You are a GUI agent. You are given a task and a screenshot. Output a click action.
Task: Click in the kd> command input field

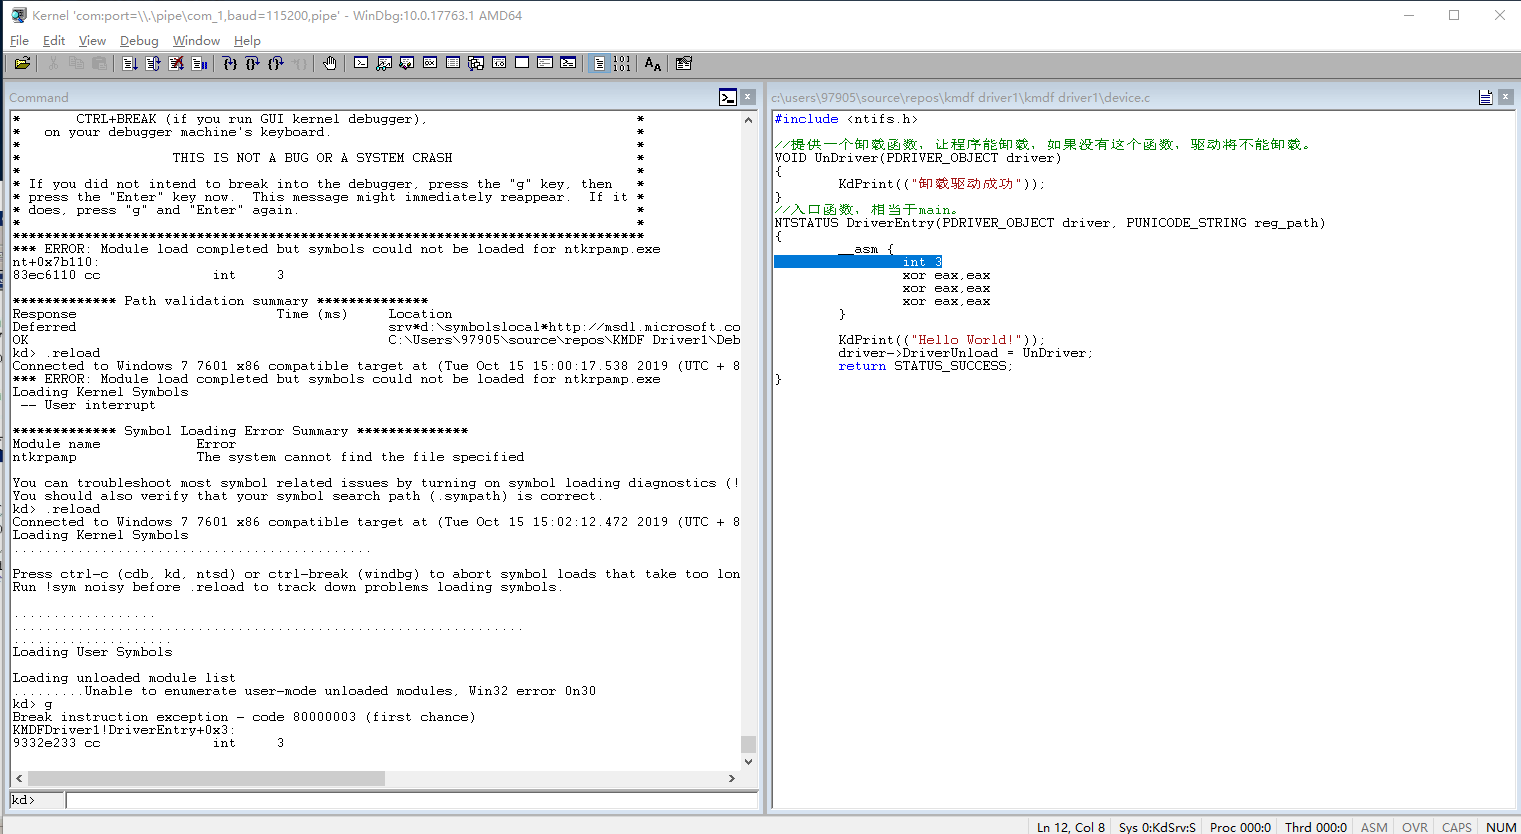point(411,800)
